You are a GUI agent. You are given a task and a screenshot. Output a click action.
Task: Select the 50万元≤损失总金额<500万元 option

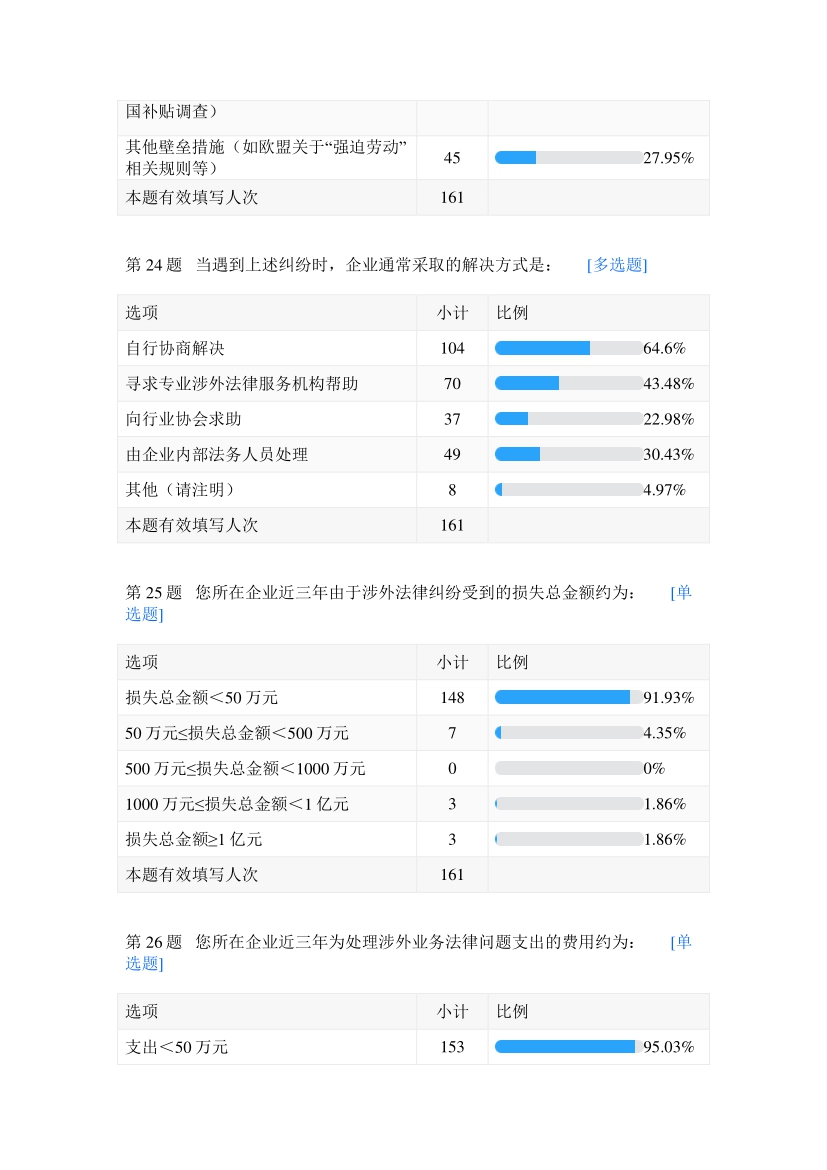237,733
